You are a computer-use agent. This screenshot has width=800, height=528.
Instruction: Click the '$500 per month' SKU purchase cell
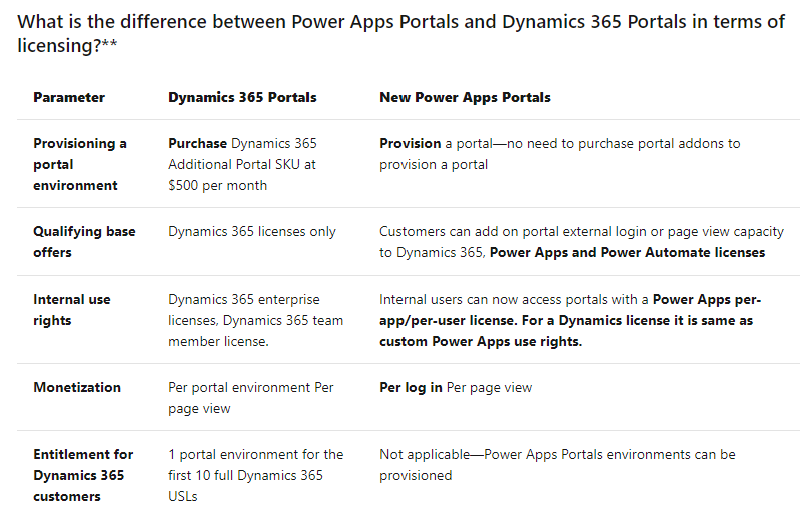click(x=242, y=164)
